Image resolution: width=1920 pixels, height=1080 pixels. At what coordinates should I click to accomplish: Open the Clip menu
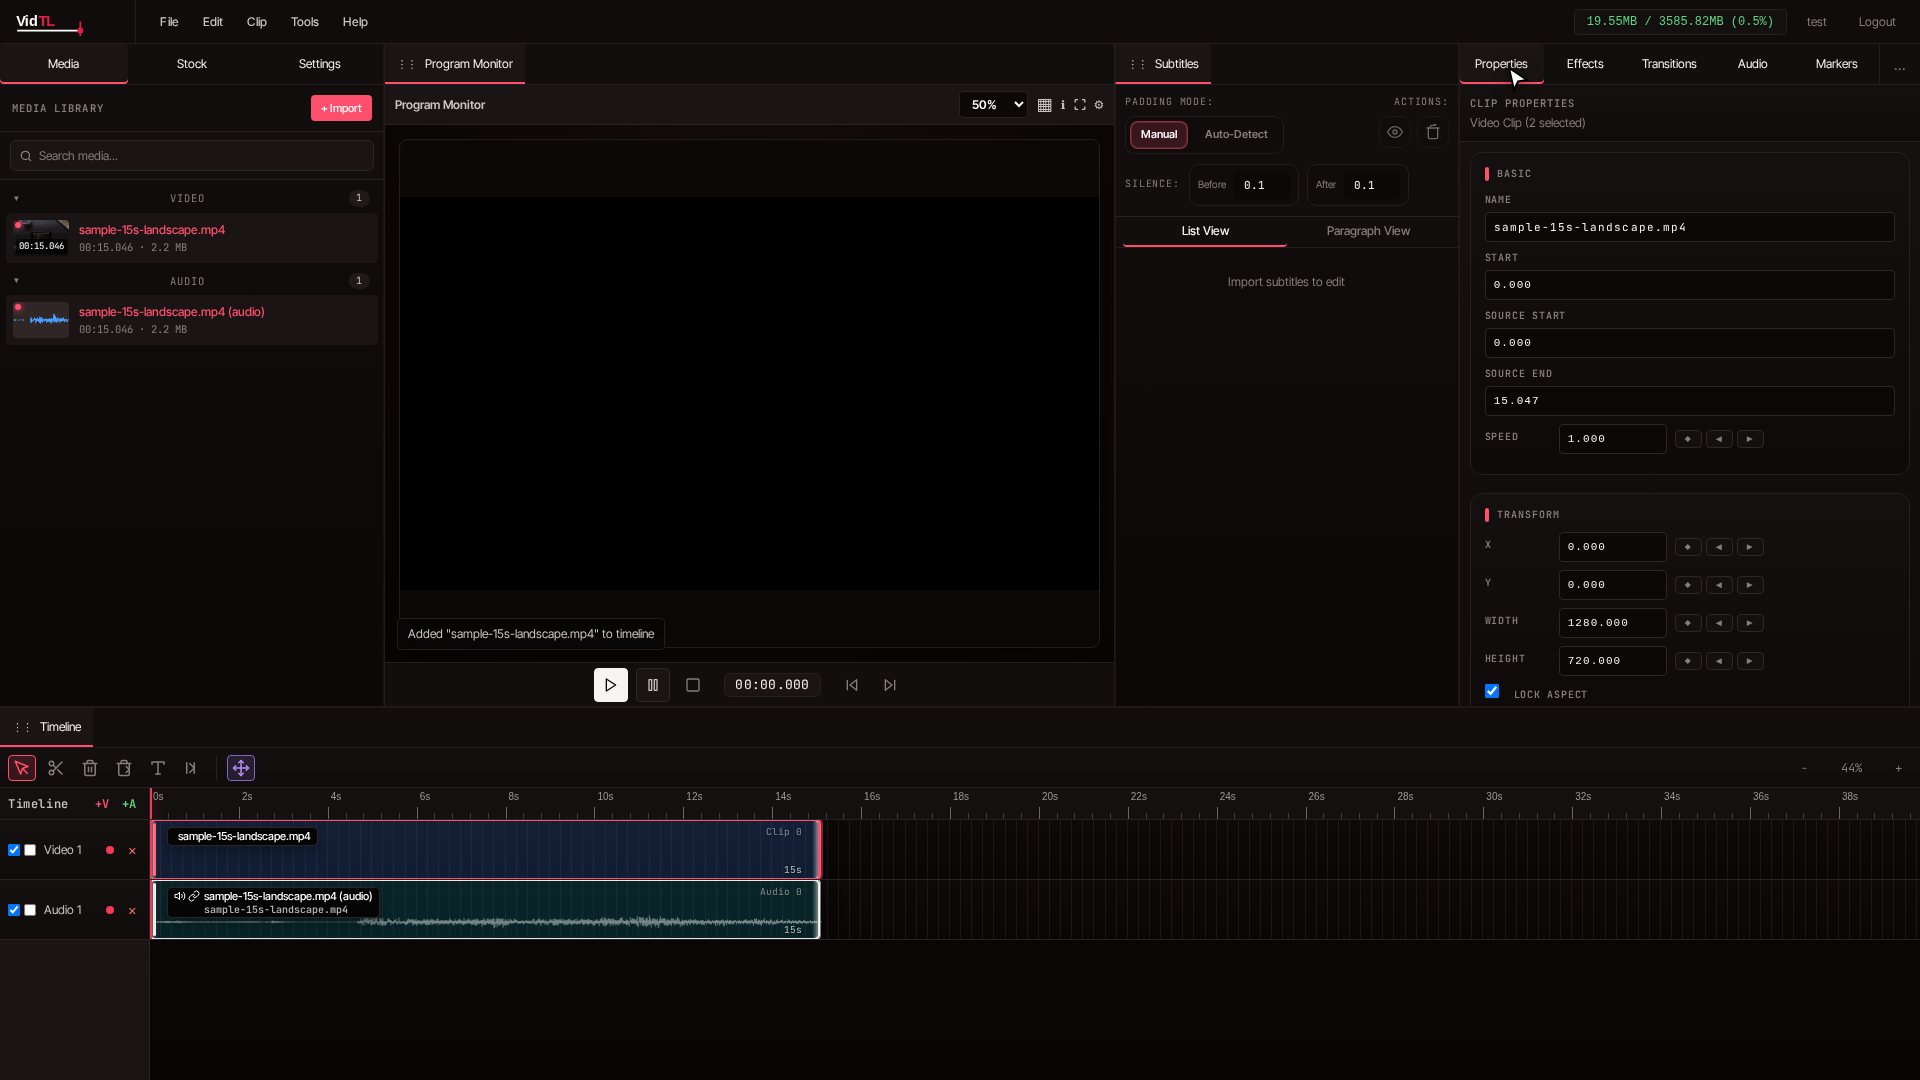coord(257,22)
